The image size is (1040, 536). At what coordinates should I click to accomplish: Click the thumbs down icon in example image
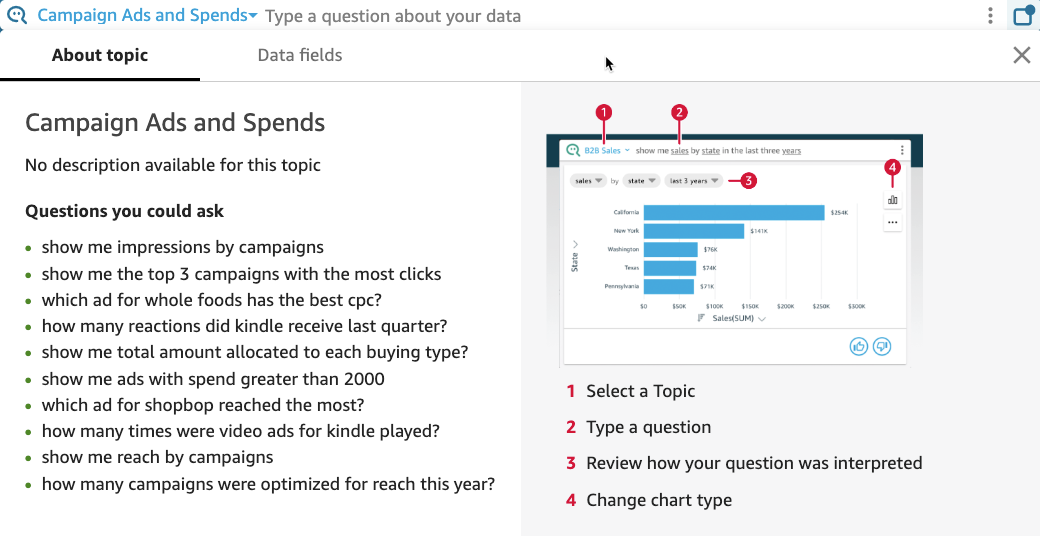click(x=881, y=346)
